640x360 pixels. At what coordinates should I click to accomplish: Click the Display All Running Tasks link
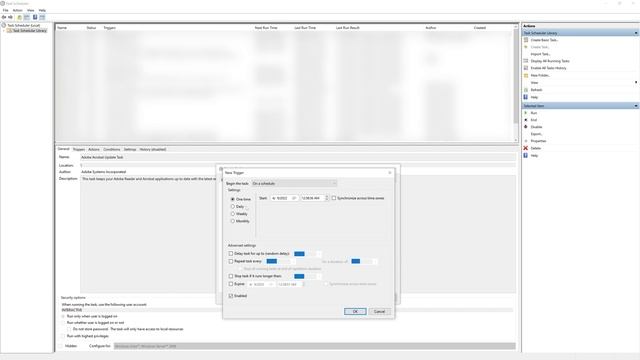click(550, 61)
